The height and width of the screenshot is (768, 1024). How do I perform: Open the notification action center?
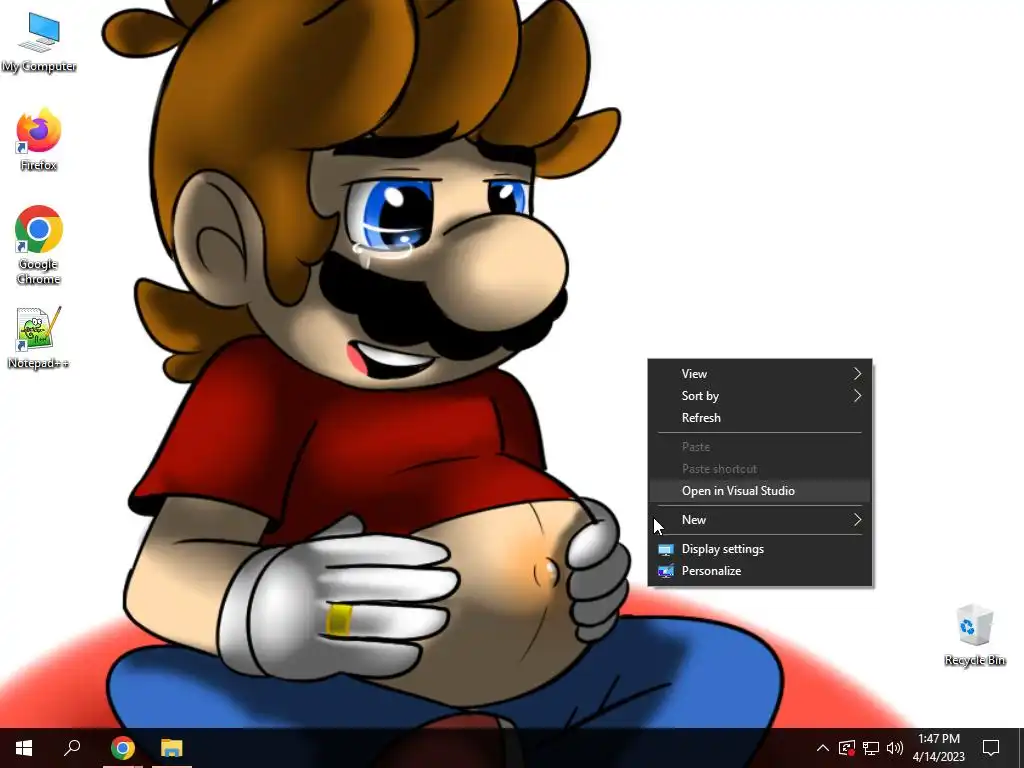pyautogui.click(x=991, y=748)
